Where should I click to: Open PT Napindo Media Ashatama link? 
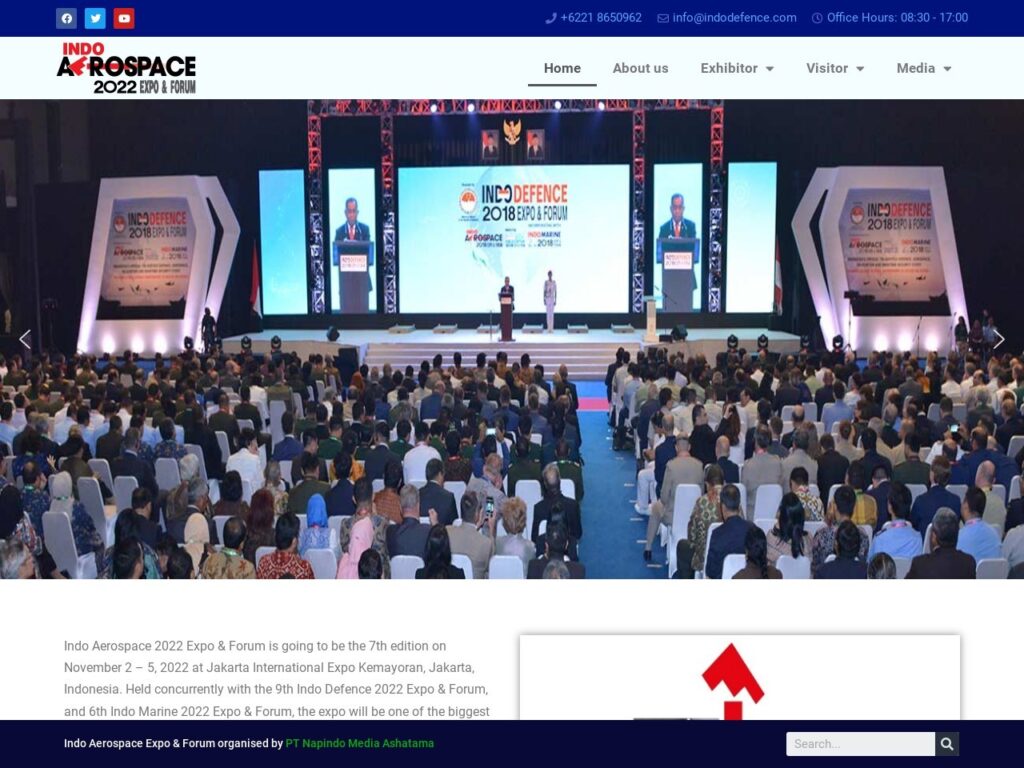pos(360,743)
